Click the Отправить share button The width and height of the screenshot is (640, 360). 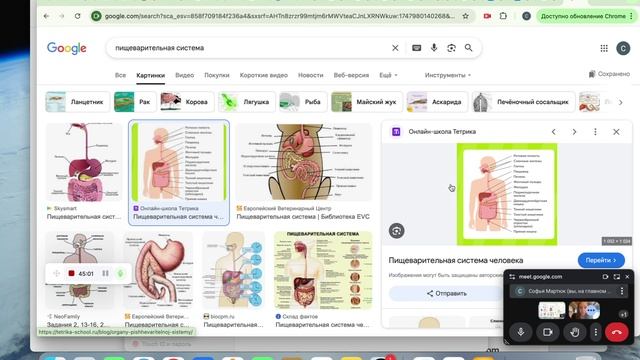click(x=447, y=293)
